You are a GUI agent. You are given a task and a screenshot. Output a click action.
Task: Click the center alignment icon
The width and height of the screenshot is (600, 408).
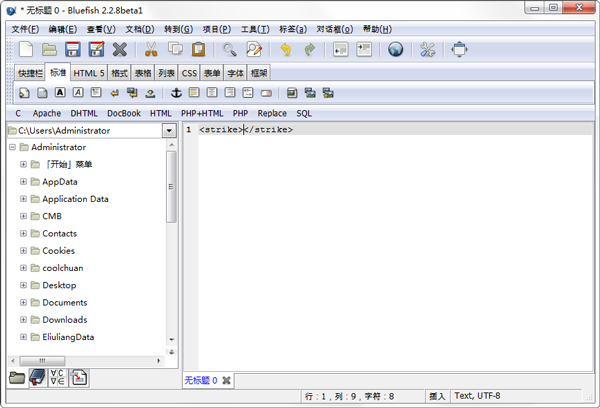[x=212, y=92]
